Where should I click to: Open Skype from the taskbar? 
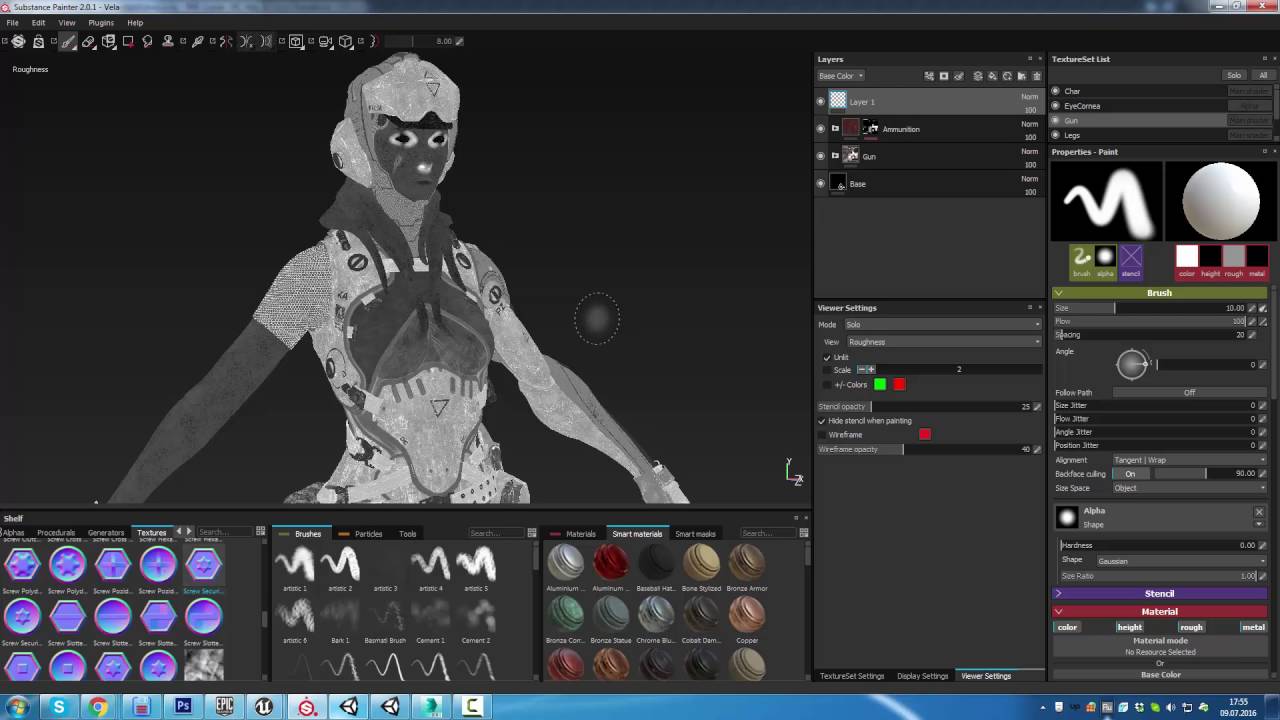pyautogui.click(x=59, y=707)
